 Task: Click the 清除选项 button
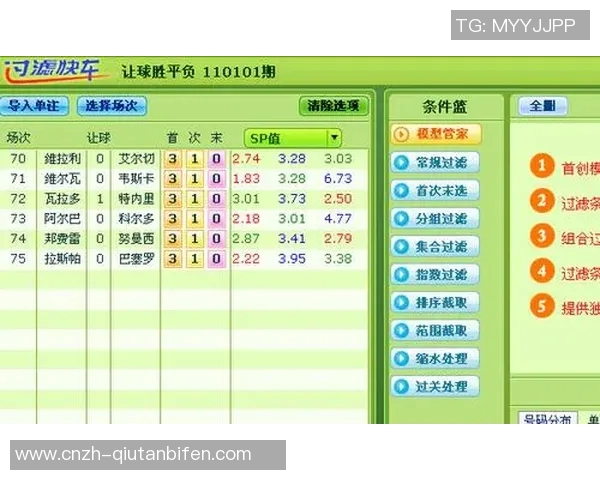333,106
